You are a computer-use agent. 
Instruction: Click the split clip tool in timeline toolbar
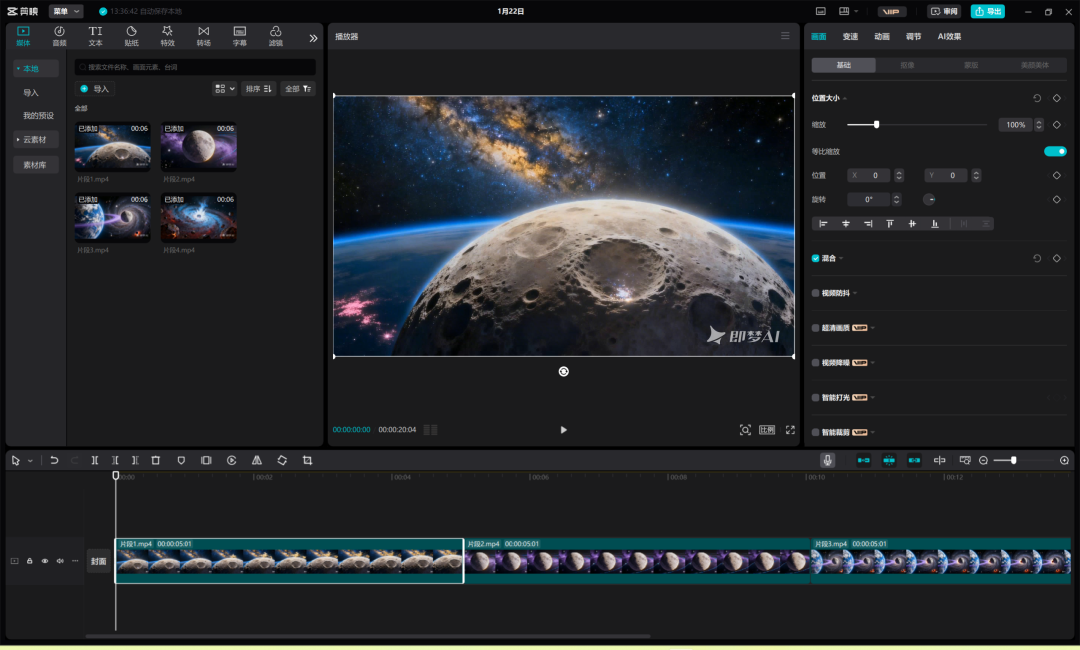click(95, 460)
